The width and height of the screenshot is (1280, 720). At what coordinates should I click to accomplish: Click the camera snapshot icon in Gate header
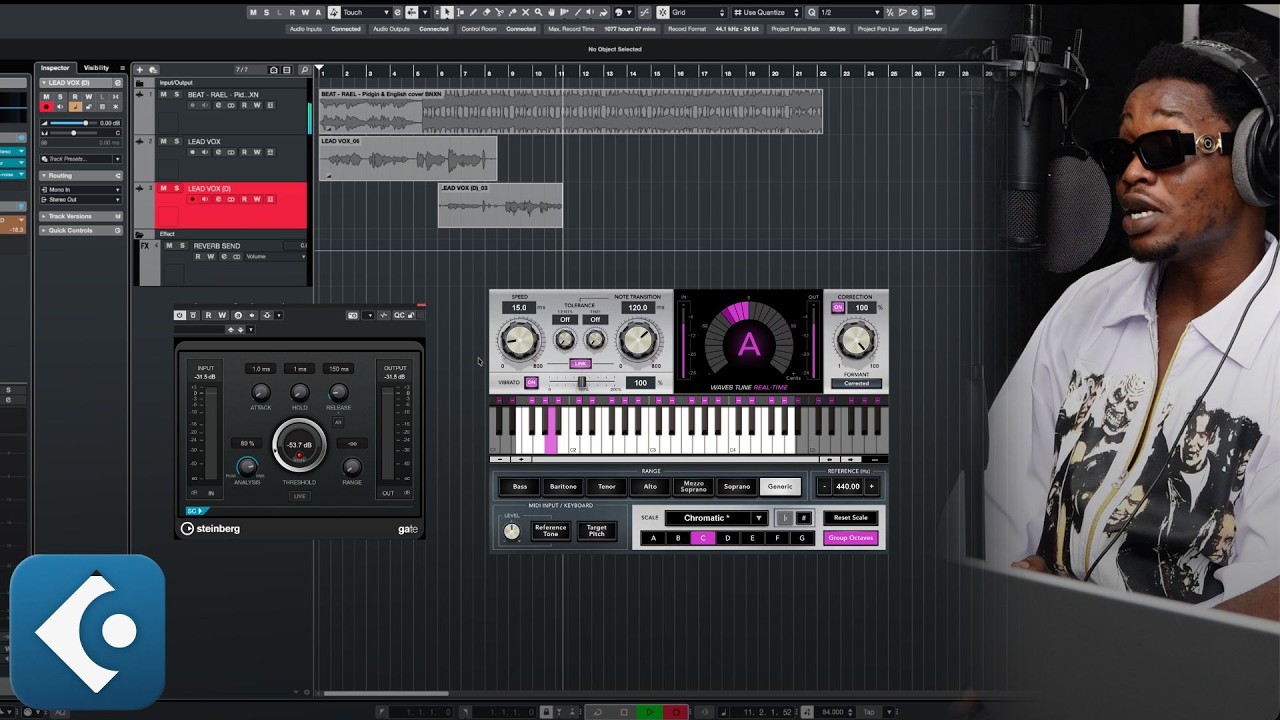pyautogui.click(x=352, y=315)
